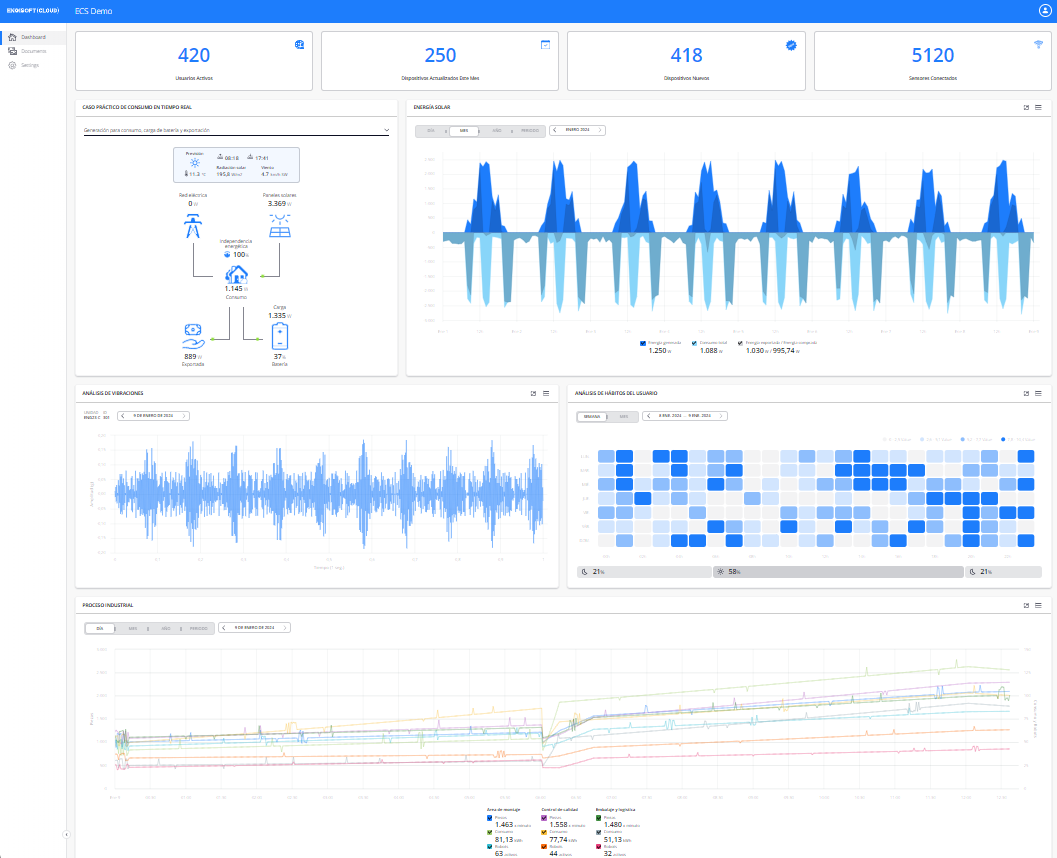
Task: Expand the Análisis de Vibraciones panel fullscreen
Action: [532, 393]
